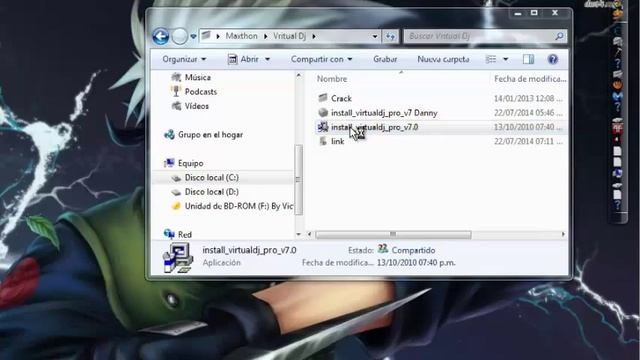The height and width of the screenshot is (360, 640).
Task: Toggle the preview pane icon
Action: (x=528, y=59)
